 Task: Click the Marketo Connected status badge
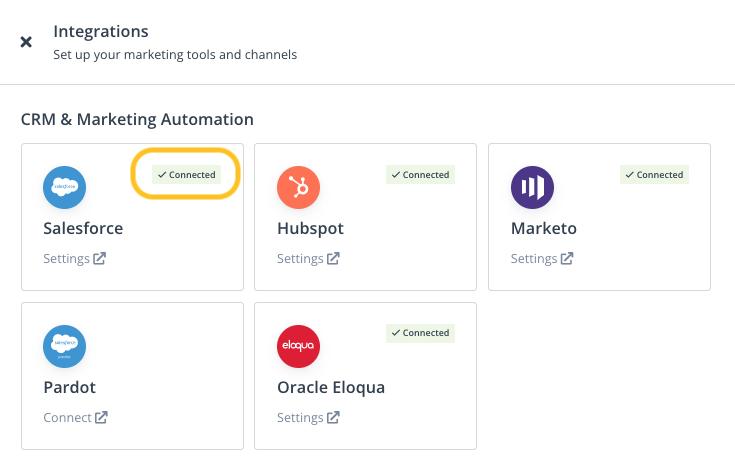654,175
